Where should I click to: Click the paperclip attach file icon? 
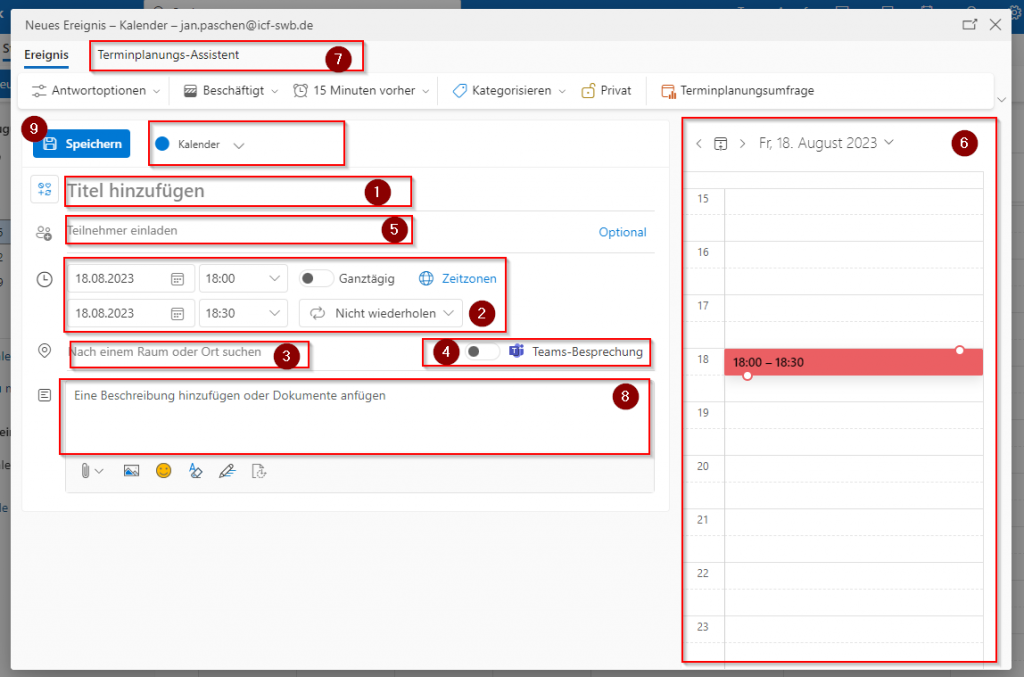point(88,471)
